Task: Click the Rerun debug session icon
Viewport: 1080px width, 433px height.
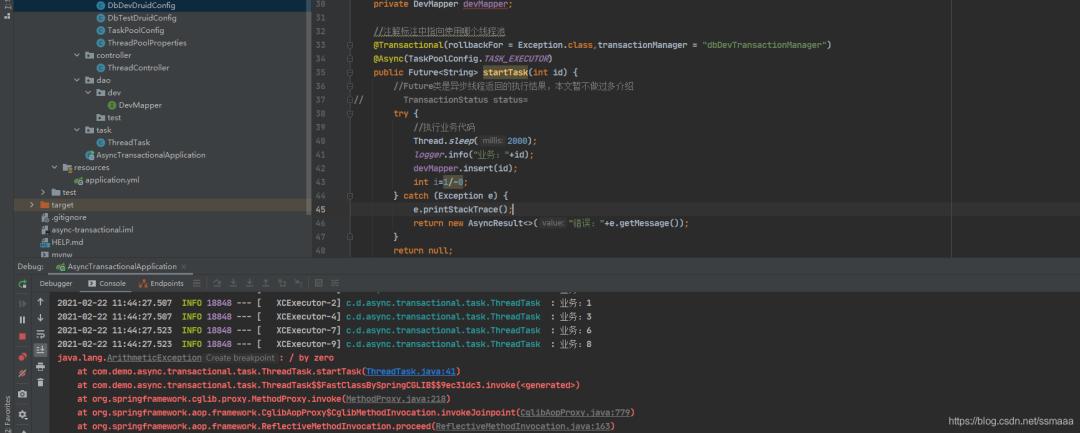Action: pos(22,284)
